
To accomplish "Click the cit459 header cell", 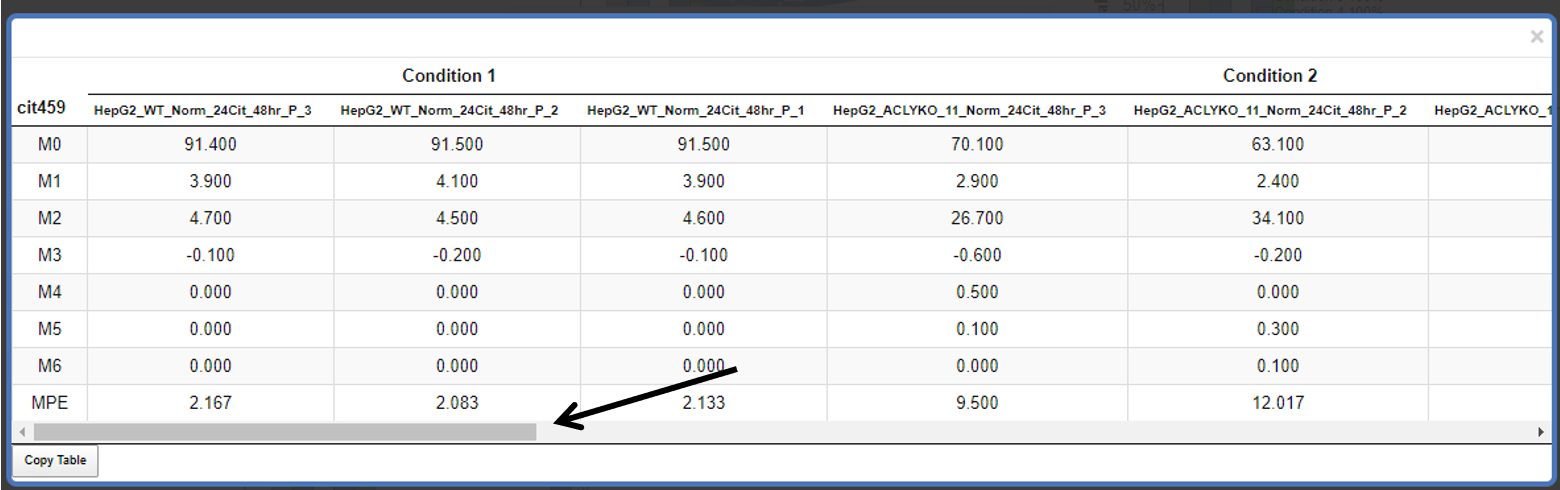I will coord(42,106).
